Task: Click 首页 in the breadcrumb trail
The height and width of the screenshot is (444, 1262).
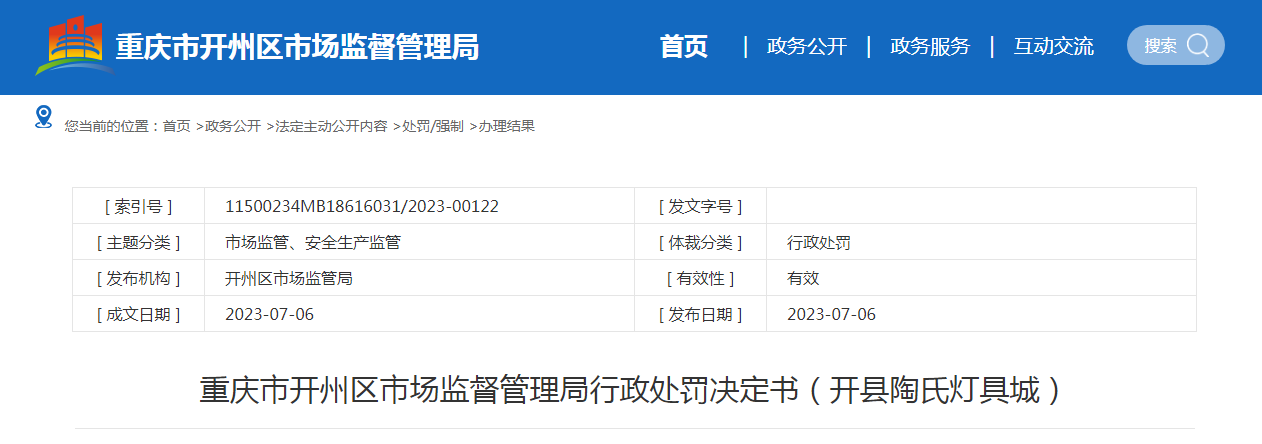Action: (x=176, y=126)
